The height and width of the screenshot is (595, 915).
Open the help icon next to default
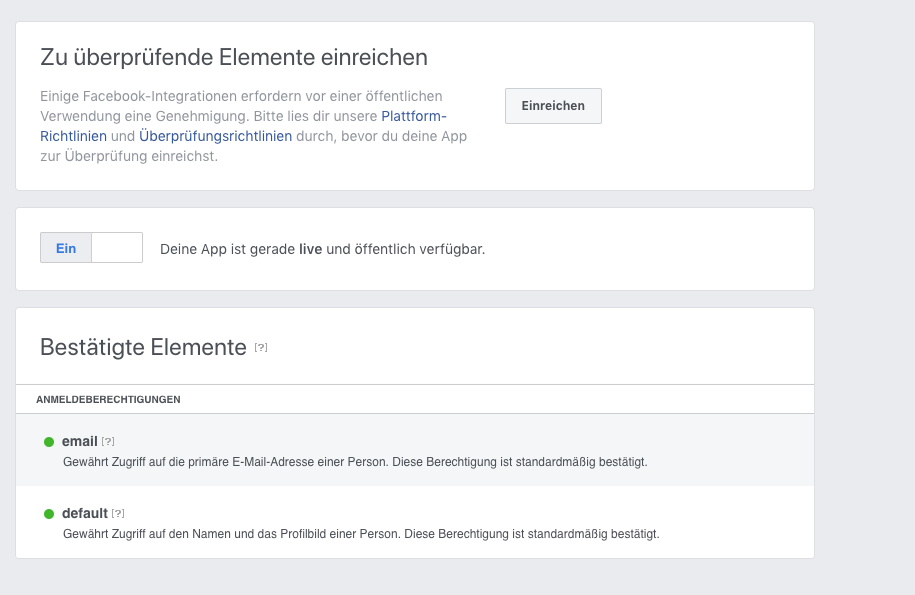pos(118,513)
